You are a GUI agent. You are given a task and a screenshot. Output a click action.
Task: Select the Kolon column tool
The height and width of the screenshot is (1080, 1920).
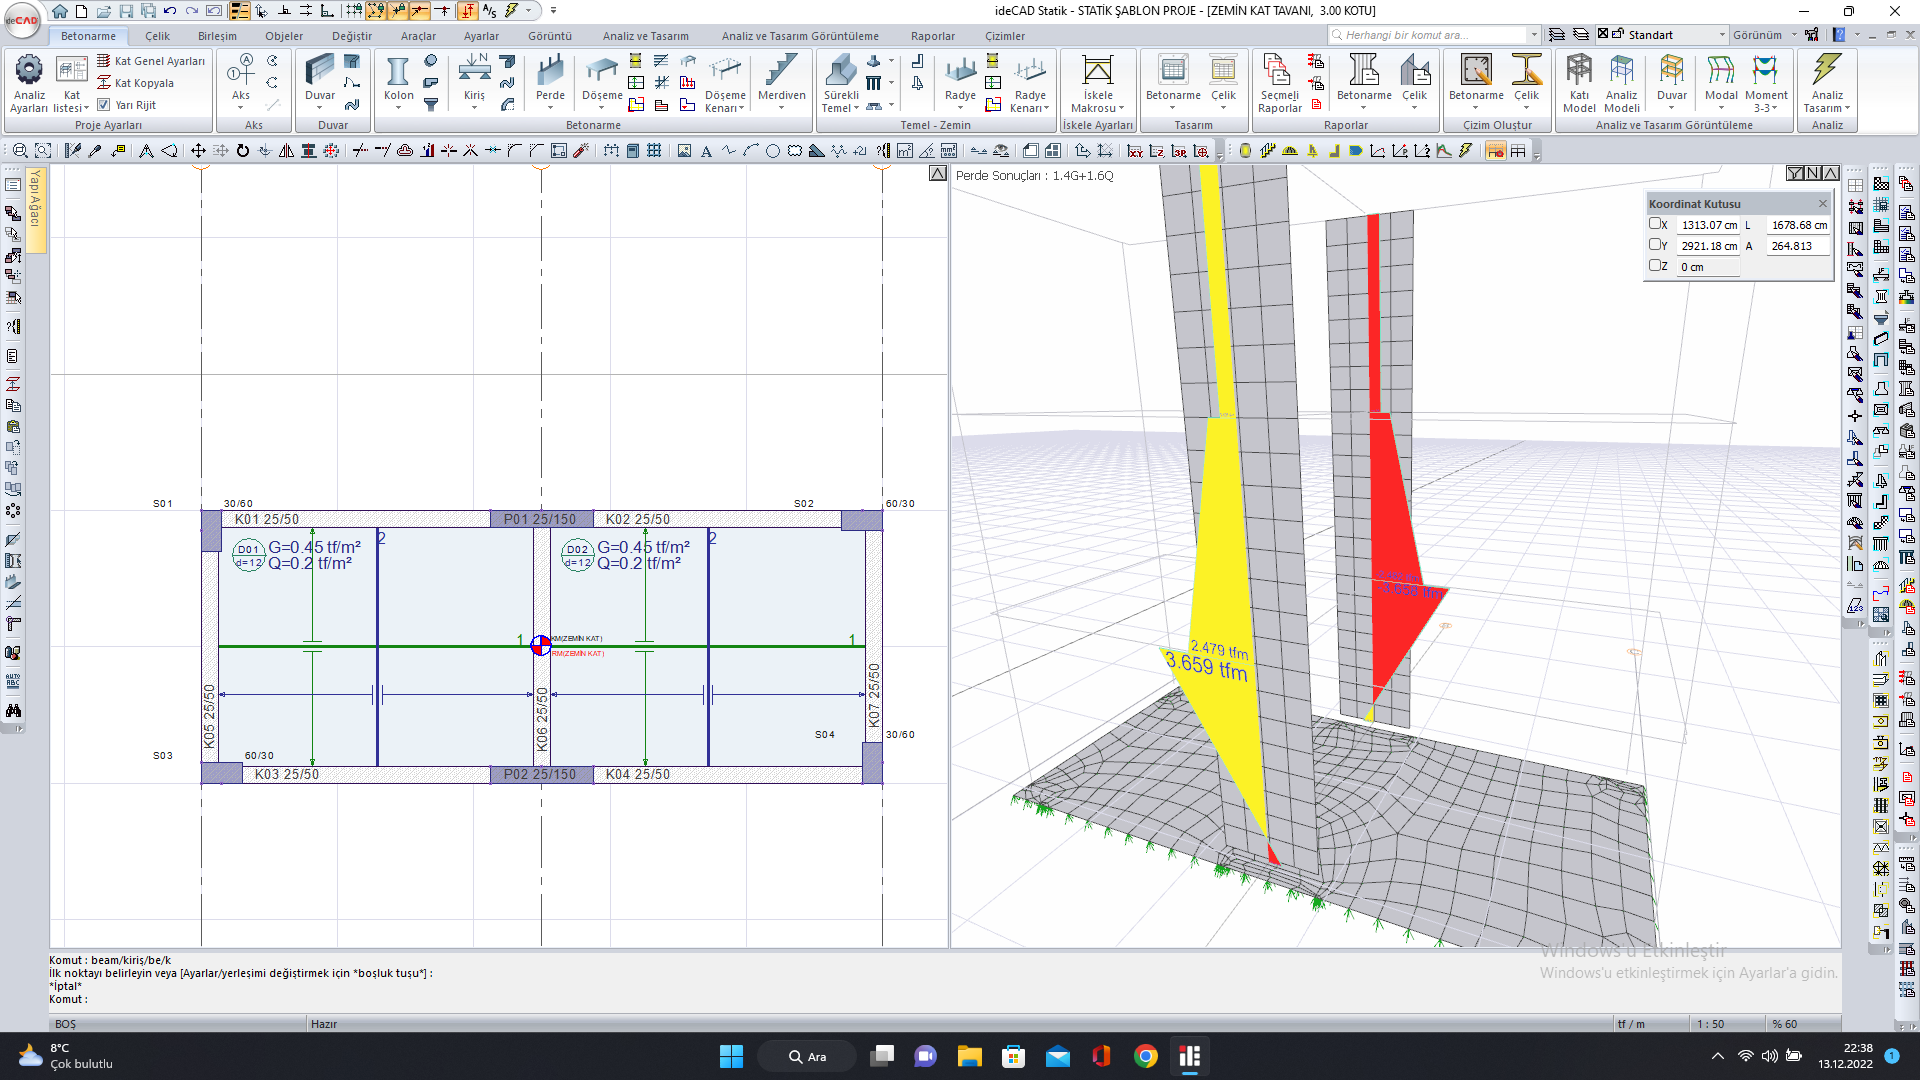398,83
